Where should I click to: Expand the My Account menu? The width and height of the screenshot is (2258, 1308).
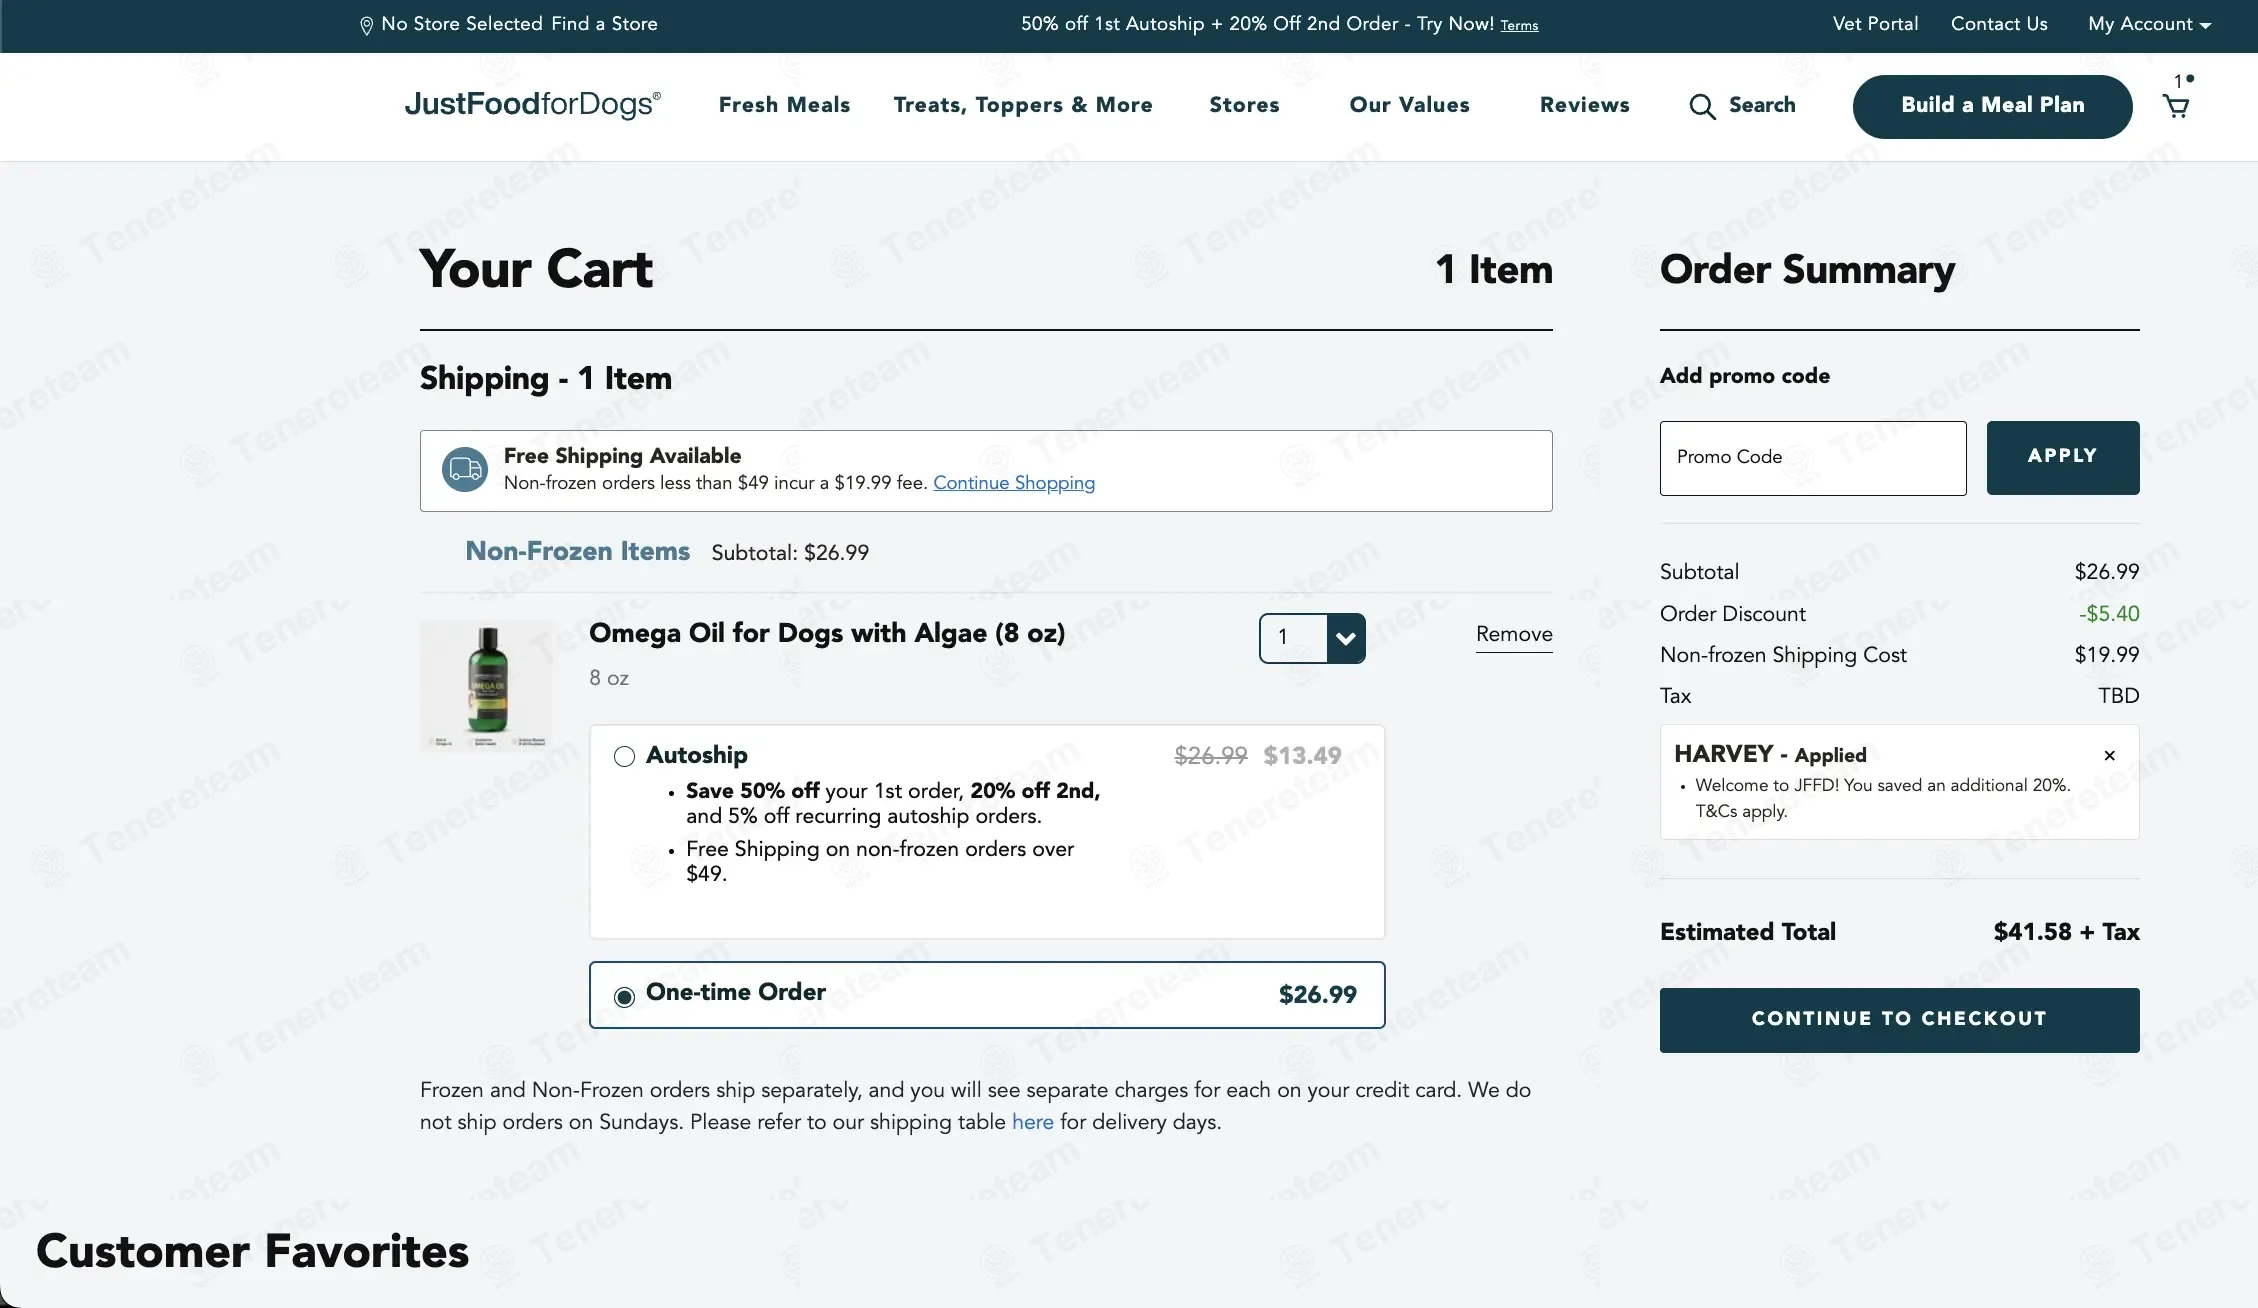click(x=2149, y=24)
